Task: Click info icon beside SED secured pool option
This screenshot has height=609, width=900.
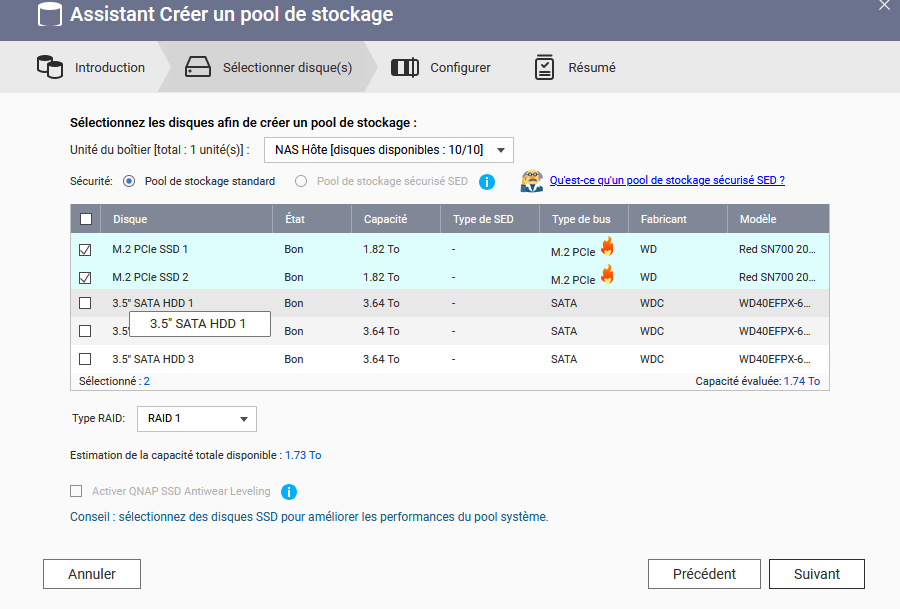Action: click(487, 181)
